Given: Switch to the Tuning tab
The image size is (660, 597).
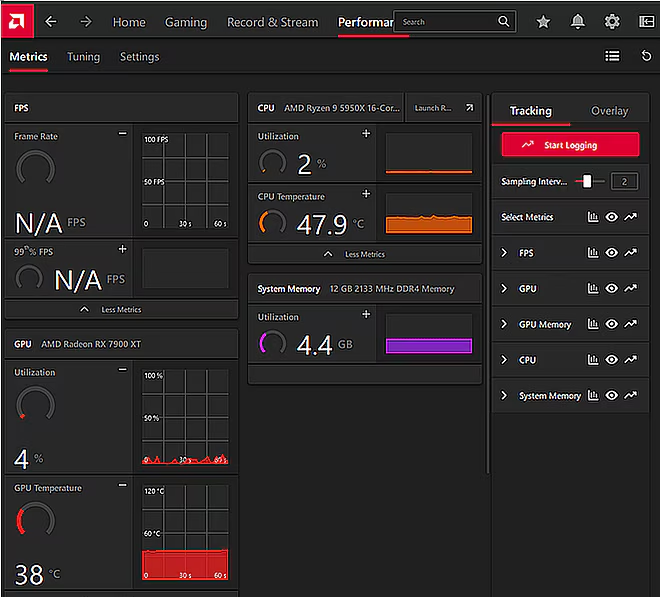Looking at the screenshot, I should (x=83, y=57).
